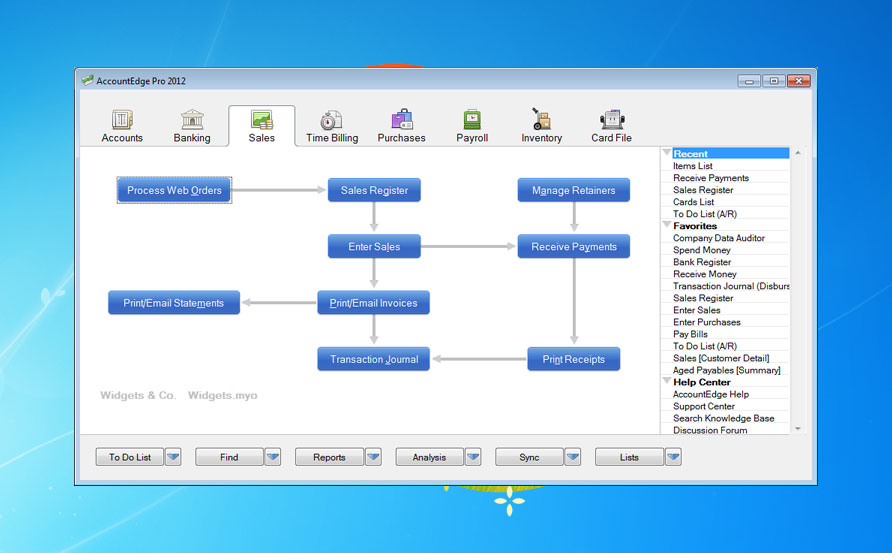Open the Card File rolodex icon
Image resolution: width=892 pixels, height=553 pixels.
point(612,119)
